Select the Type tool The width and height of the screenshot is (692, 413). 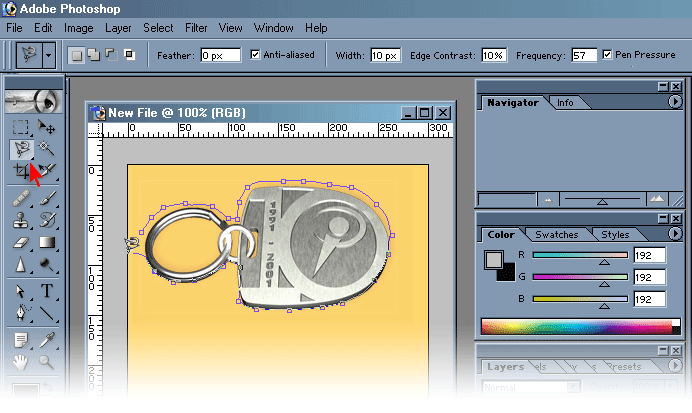(x=47, y=291)
